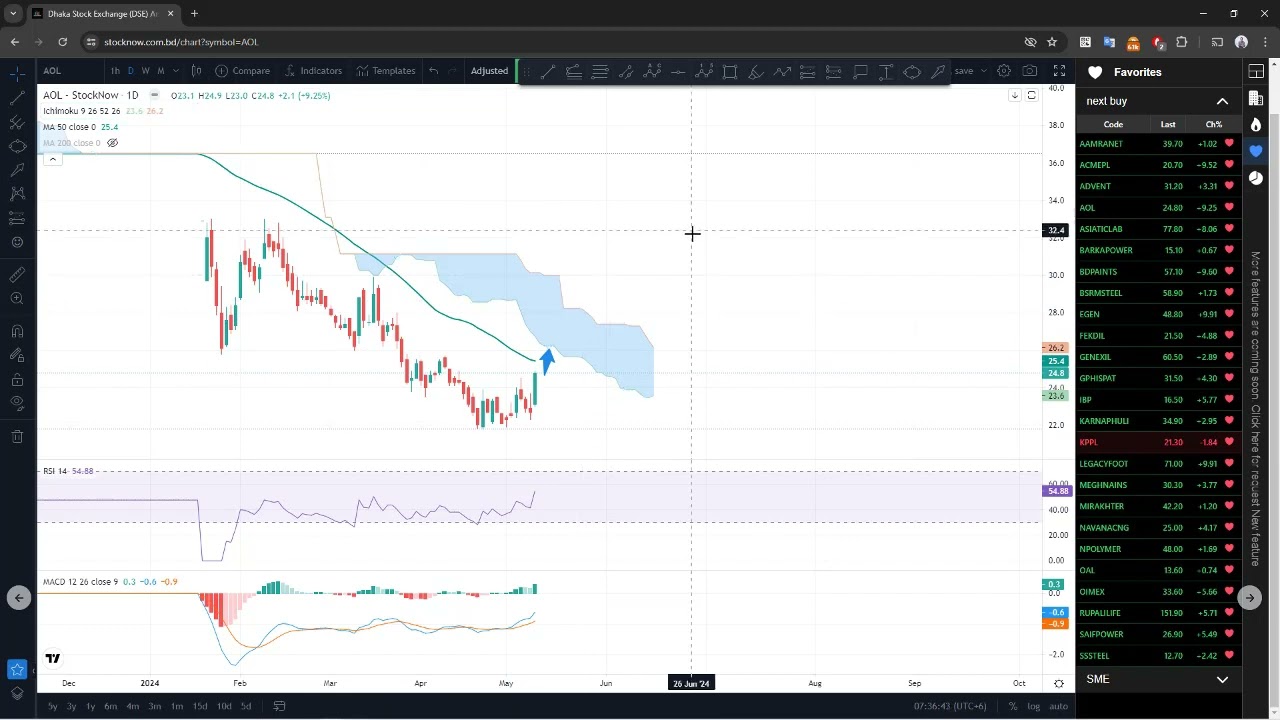The width and height of the screenshot is (1280, 720).
Task: Pick the trend line in floating drawing toolbar
Action: pos(548,71)
